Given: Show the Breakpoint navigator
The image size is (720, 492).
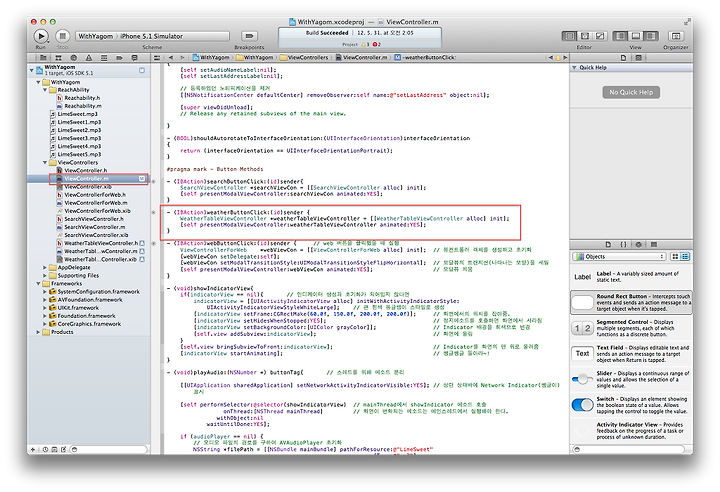Looking at the screenshot, I should coord(119,58).
